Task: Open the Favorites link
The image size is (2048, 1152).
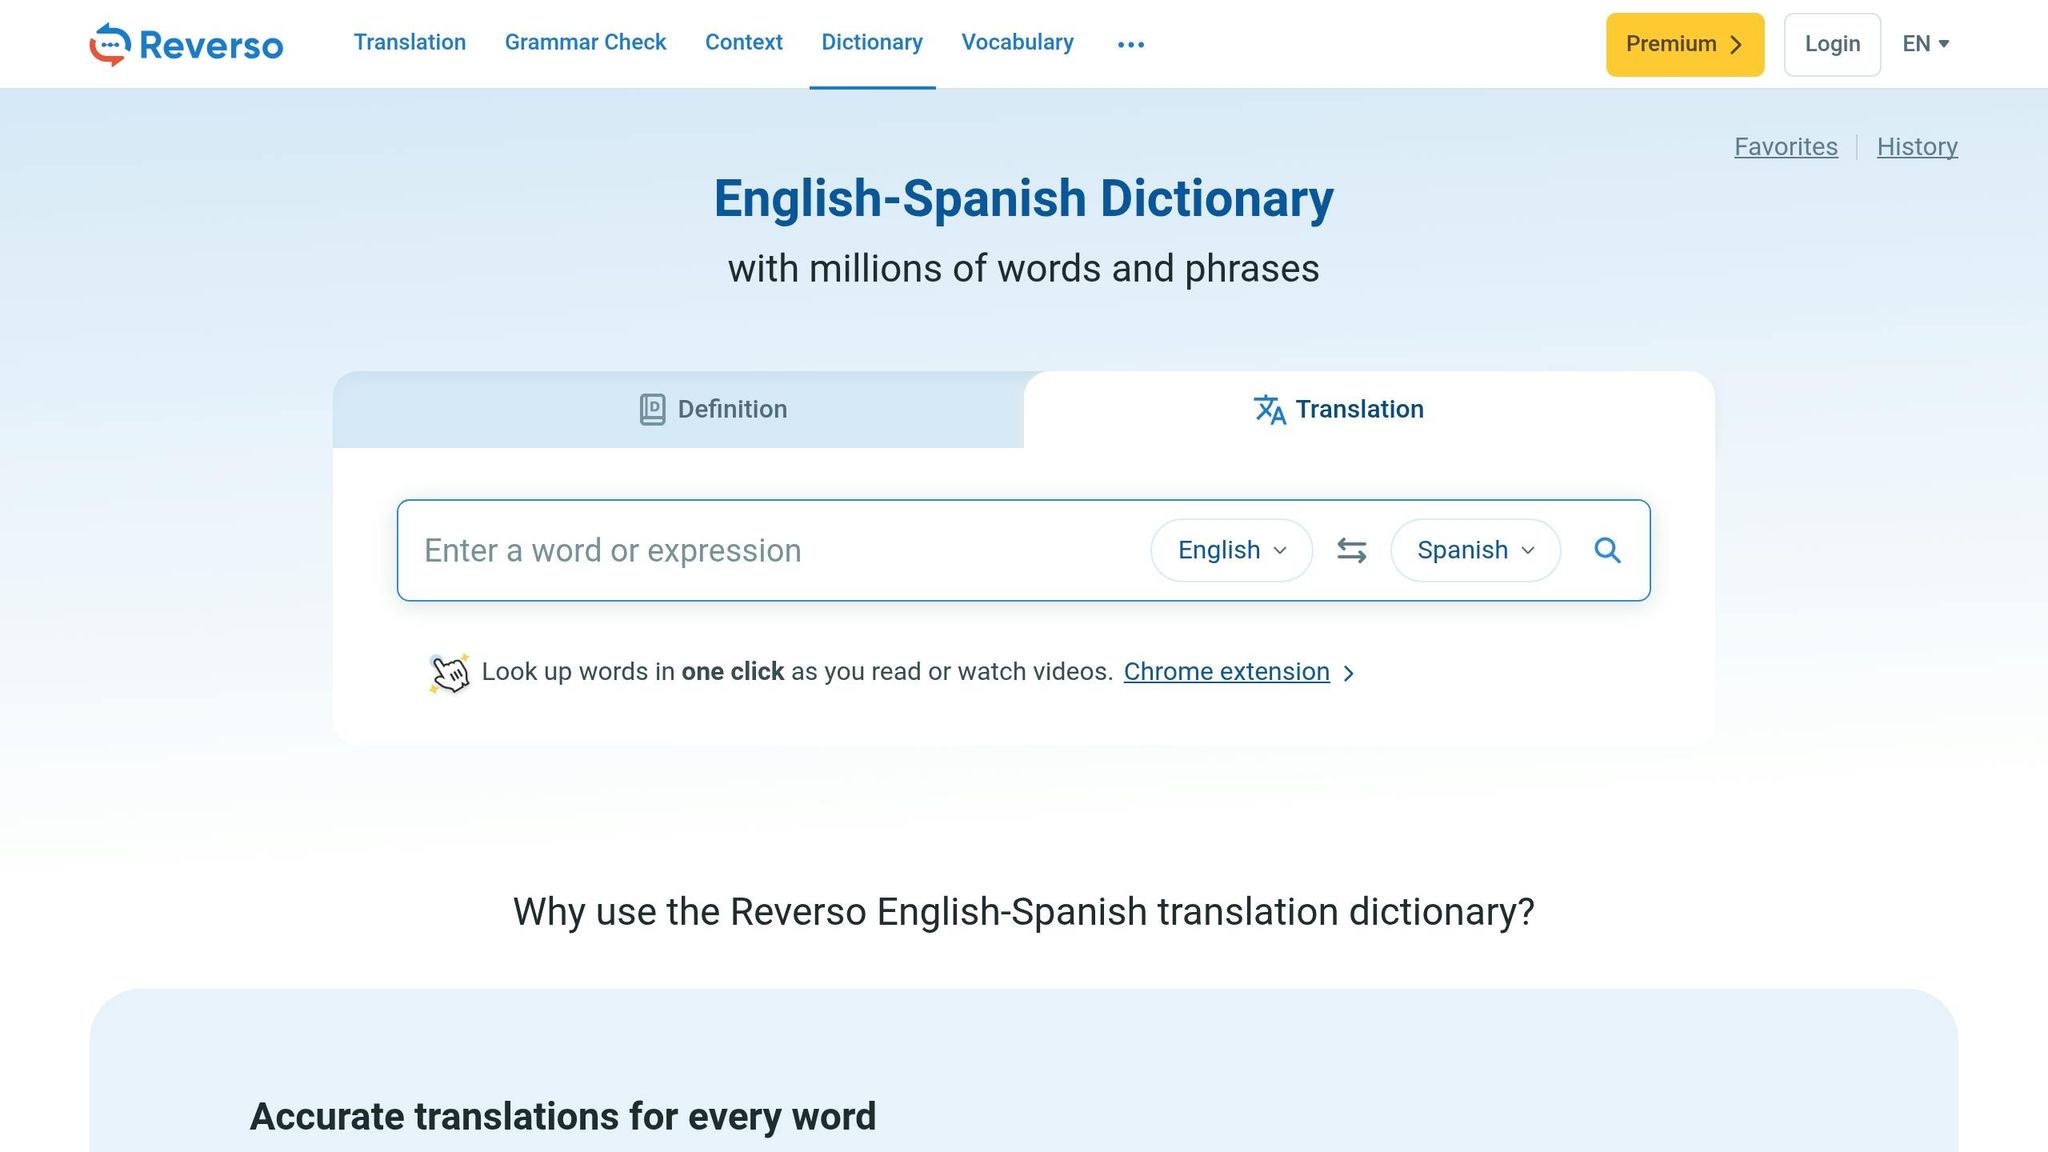Action: coord(1785,147)
